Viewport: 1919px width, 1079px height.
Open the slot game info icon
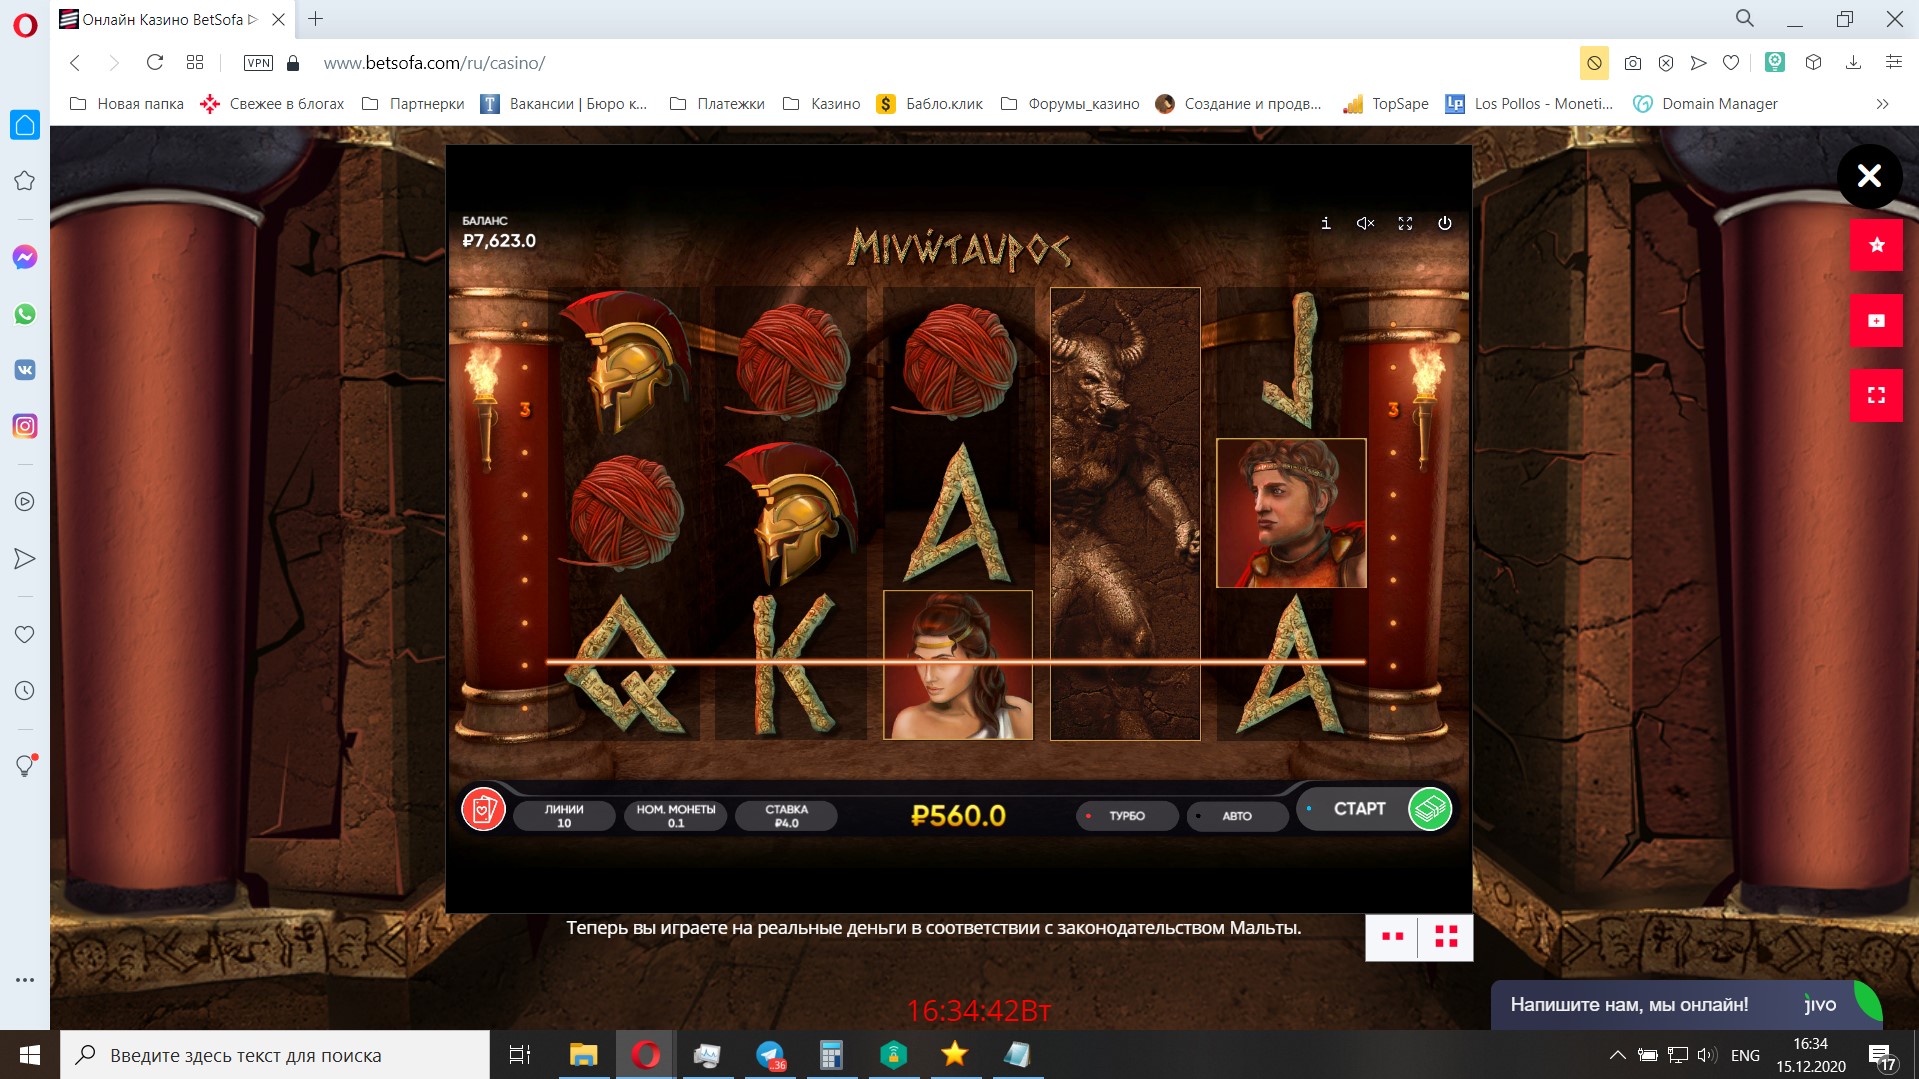click(x=1325, y=224)
